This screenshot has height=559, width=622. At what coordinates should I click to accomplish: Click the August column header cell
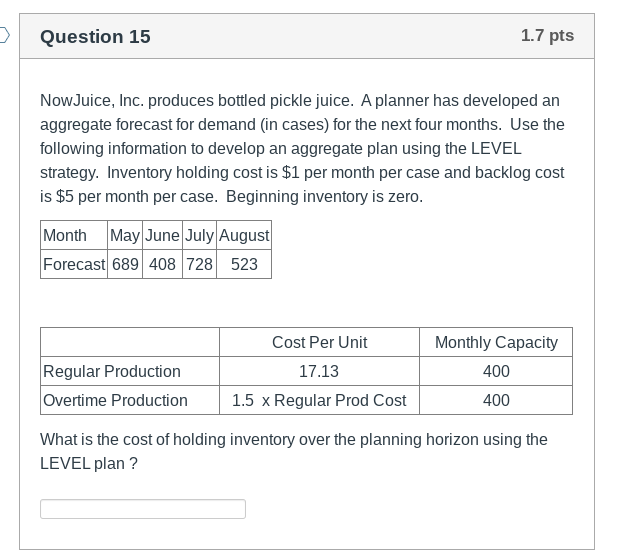pos(244,236)
